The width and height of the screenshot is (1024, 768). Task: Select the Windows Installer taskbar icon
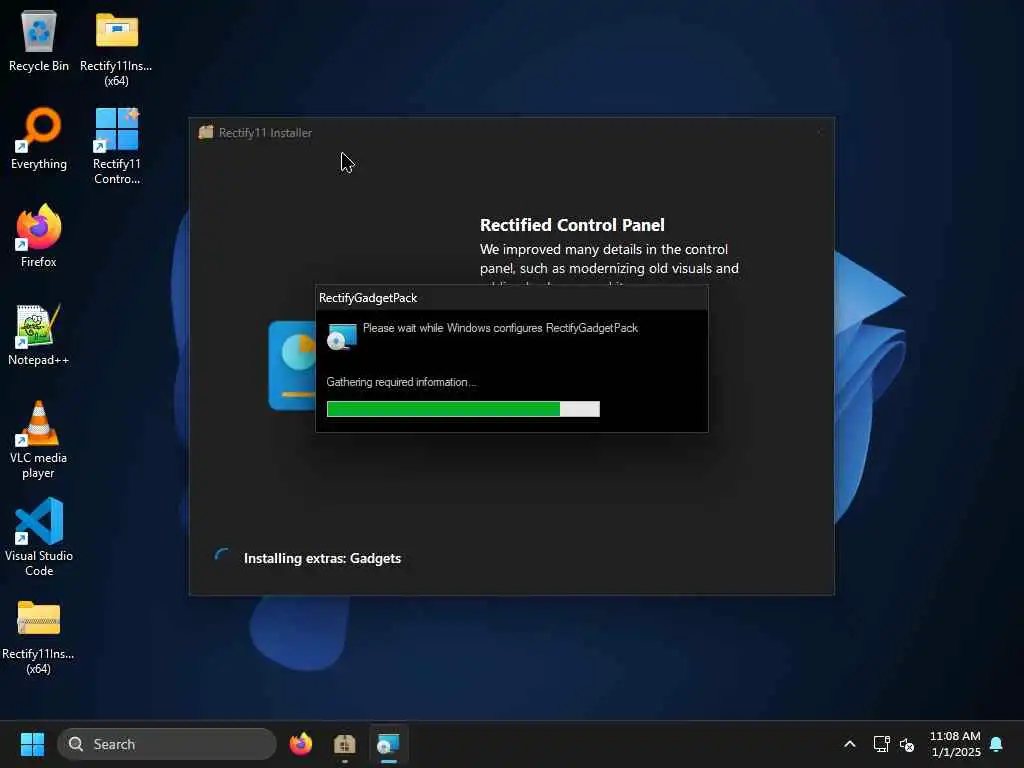click(x=389, y=744)
